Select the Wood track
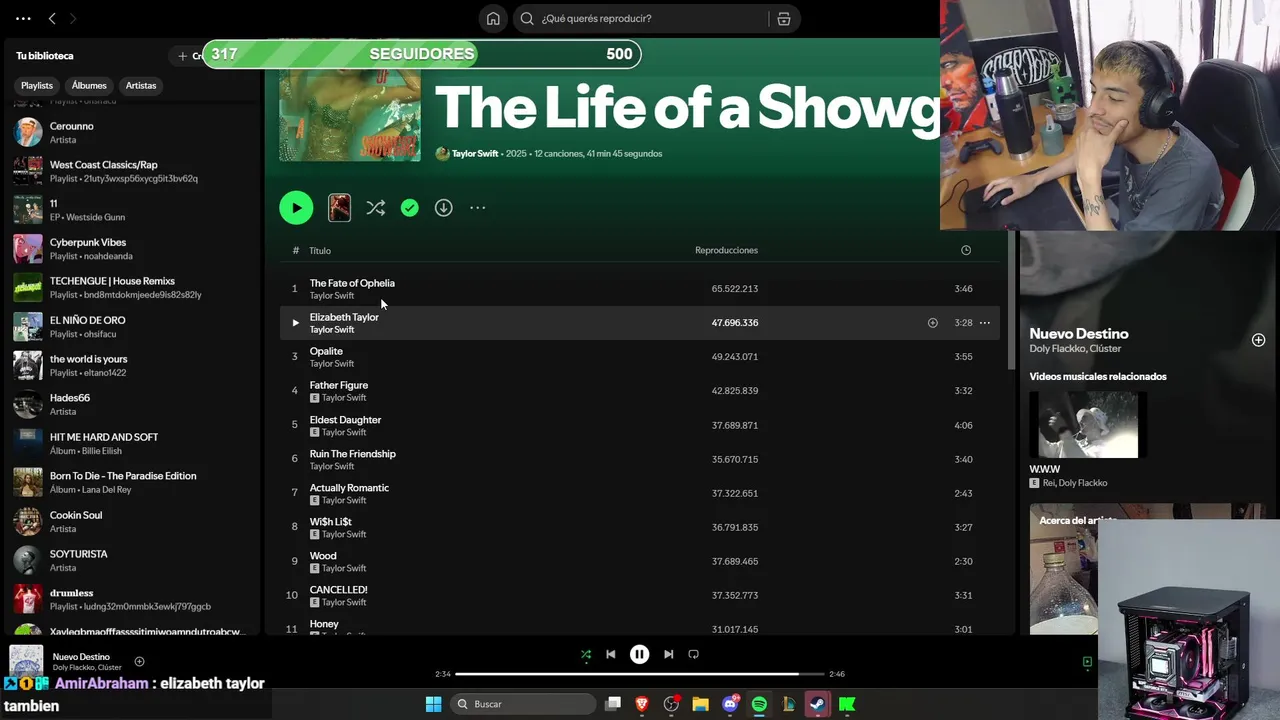 click(640, 561)
